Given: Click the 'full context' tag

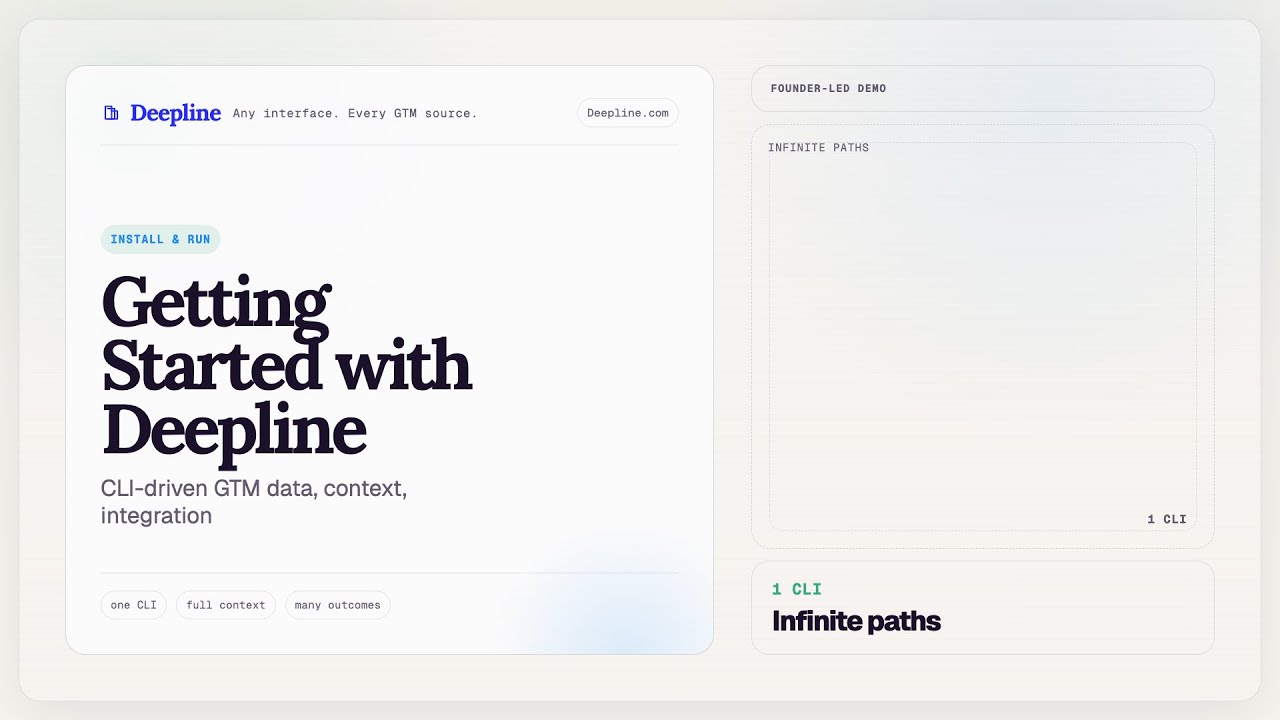Looking at the screenshot, I should click(x=226, y=605).
